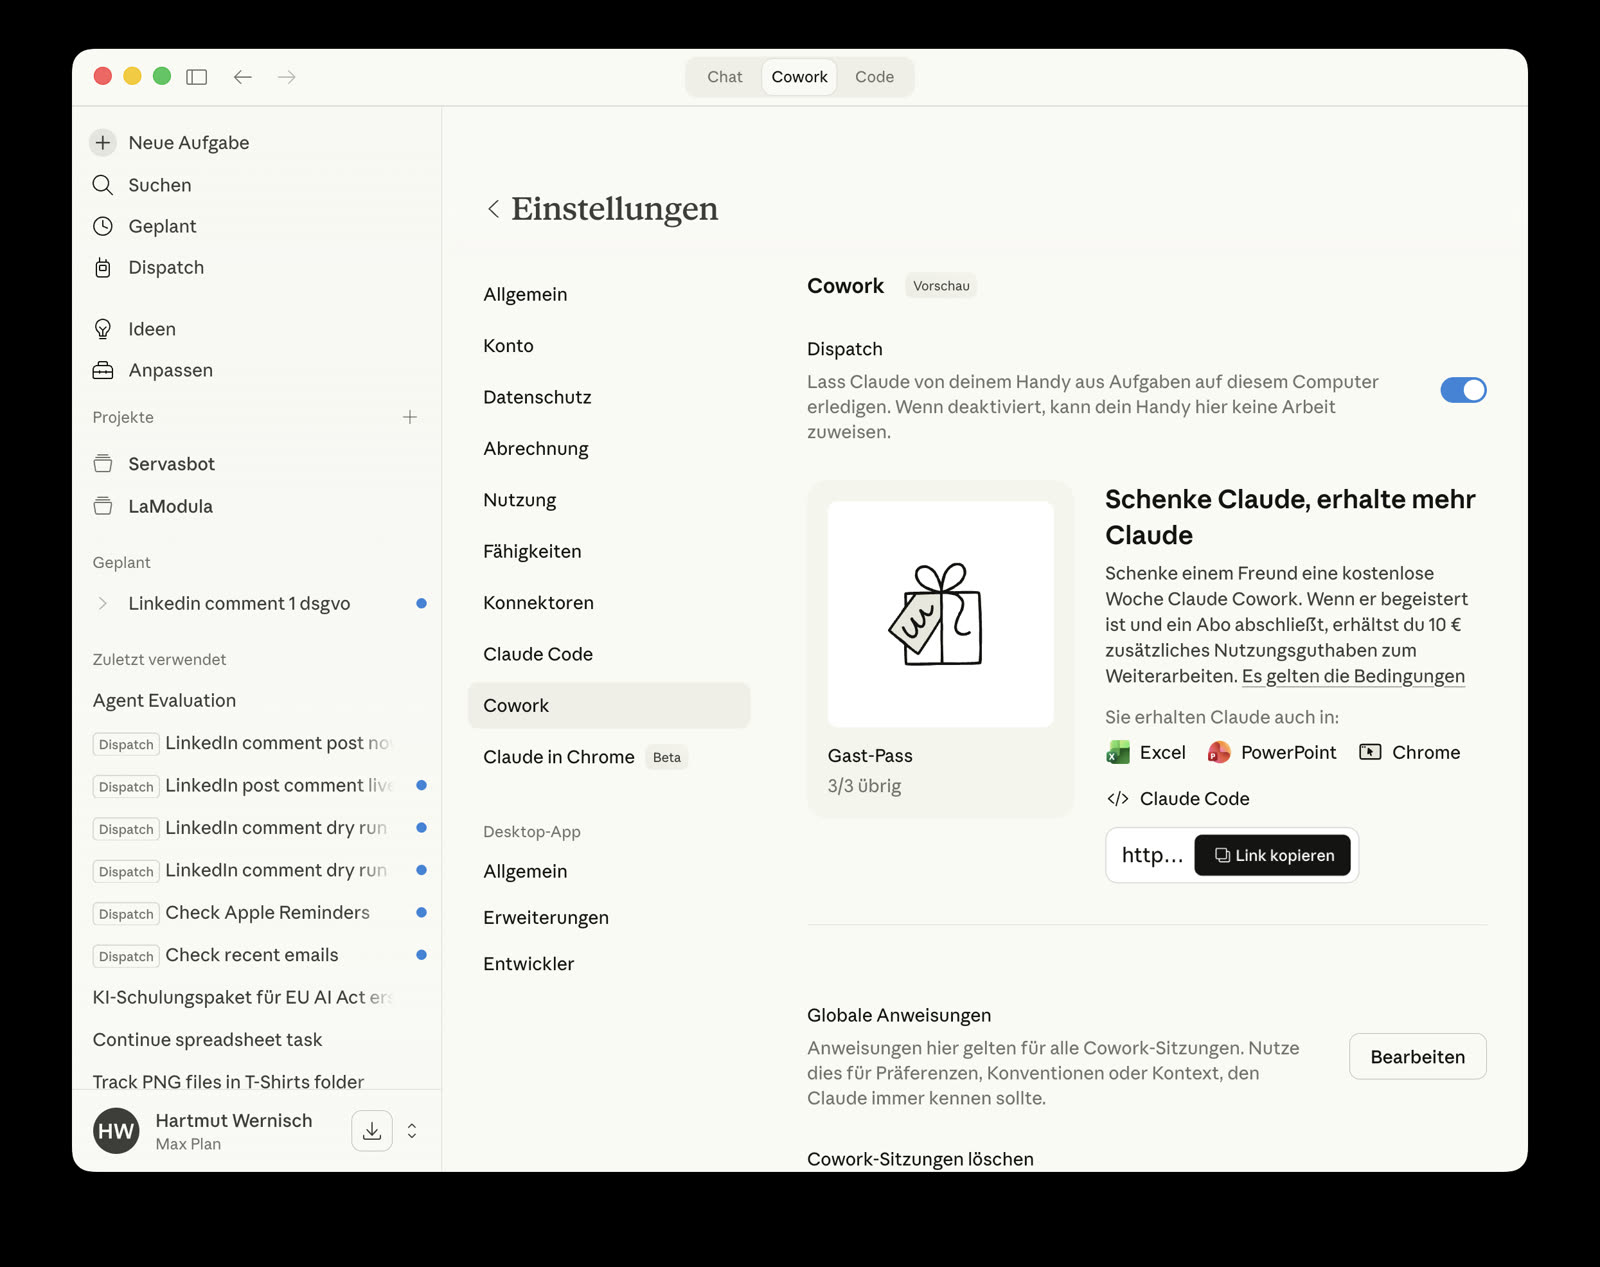The width and height of the screenshot is (1600, 1267).
Task: Open Ideen via the lightbulb icon
Action: point(103,329)
